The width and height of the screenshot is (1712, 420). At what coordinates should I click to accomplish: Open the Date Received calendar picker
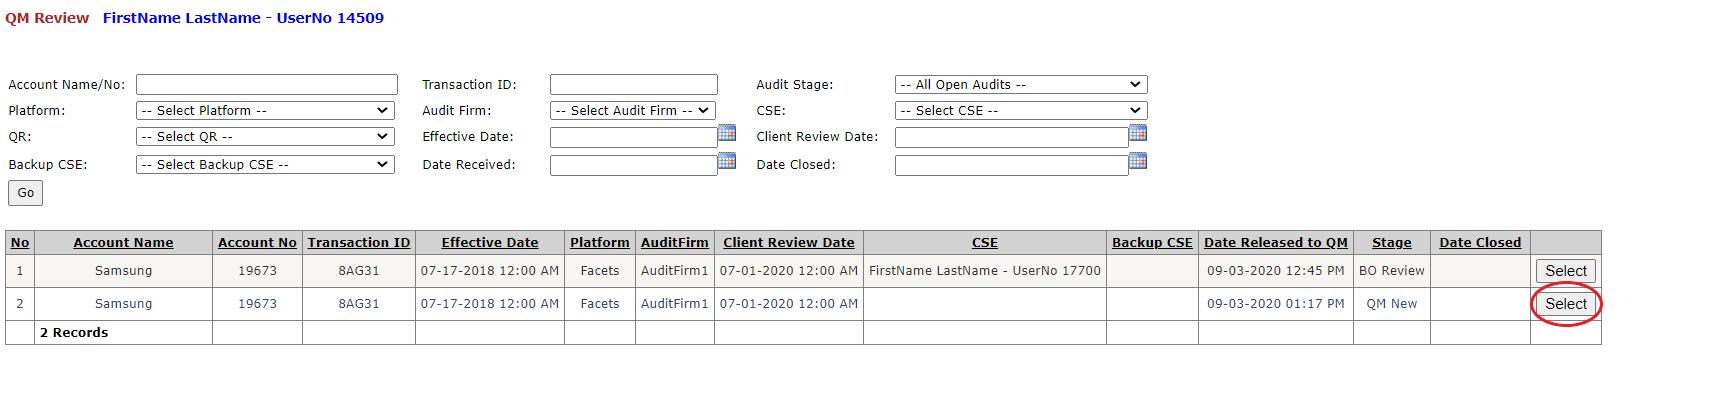click(727, 161)
